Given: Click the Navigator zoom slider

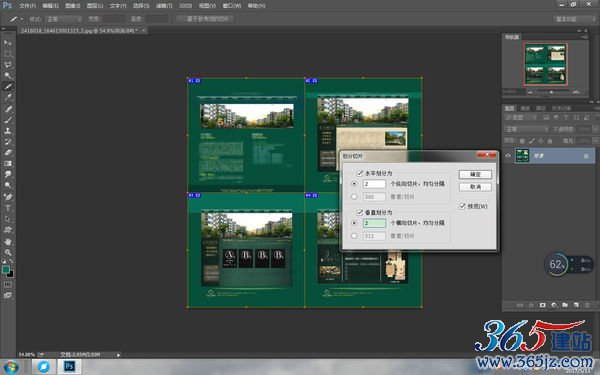Looking at the screenshot, I should click(551, 92).
